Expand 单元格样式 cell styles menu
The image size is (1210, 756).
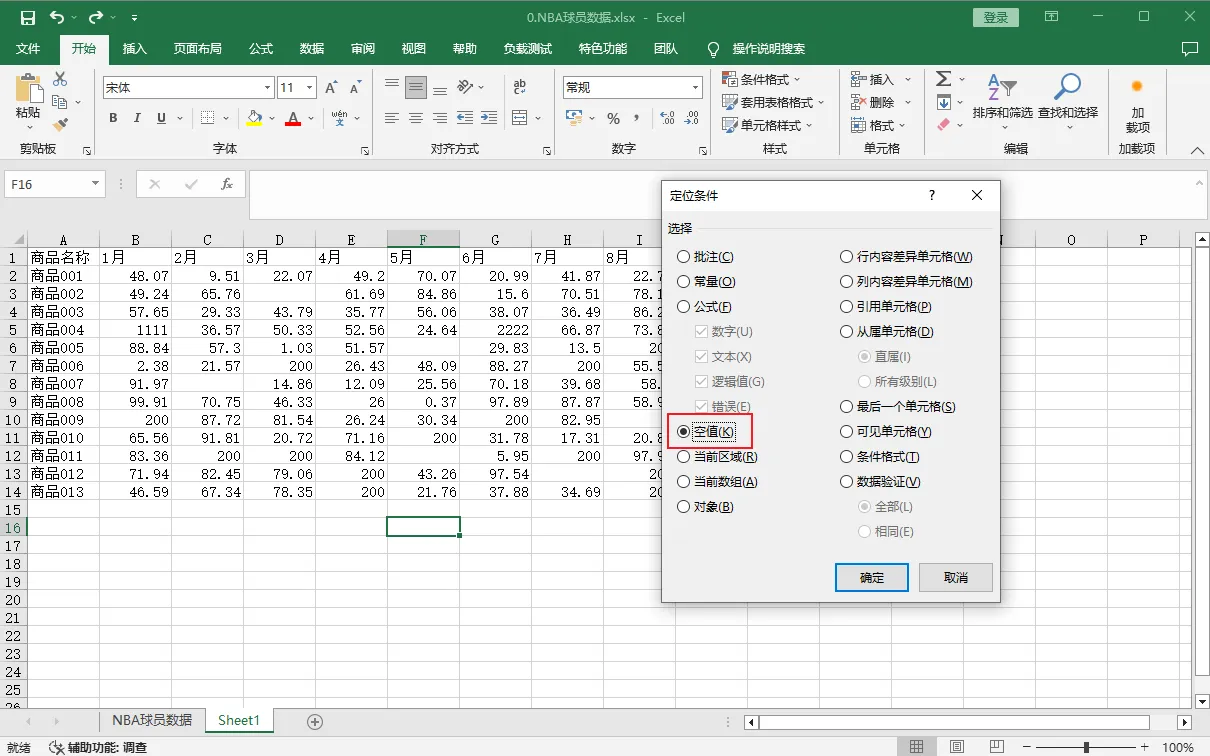click(767, 125)
